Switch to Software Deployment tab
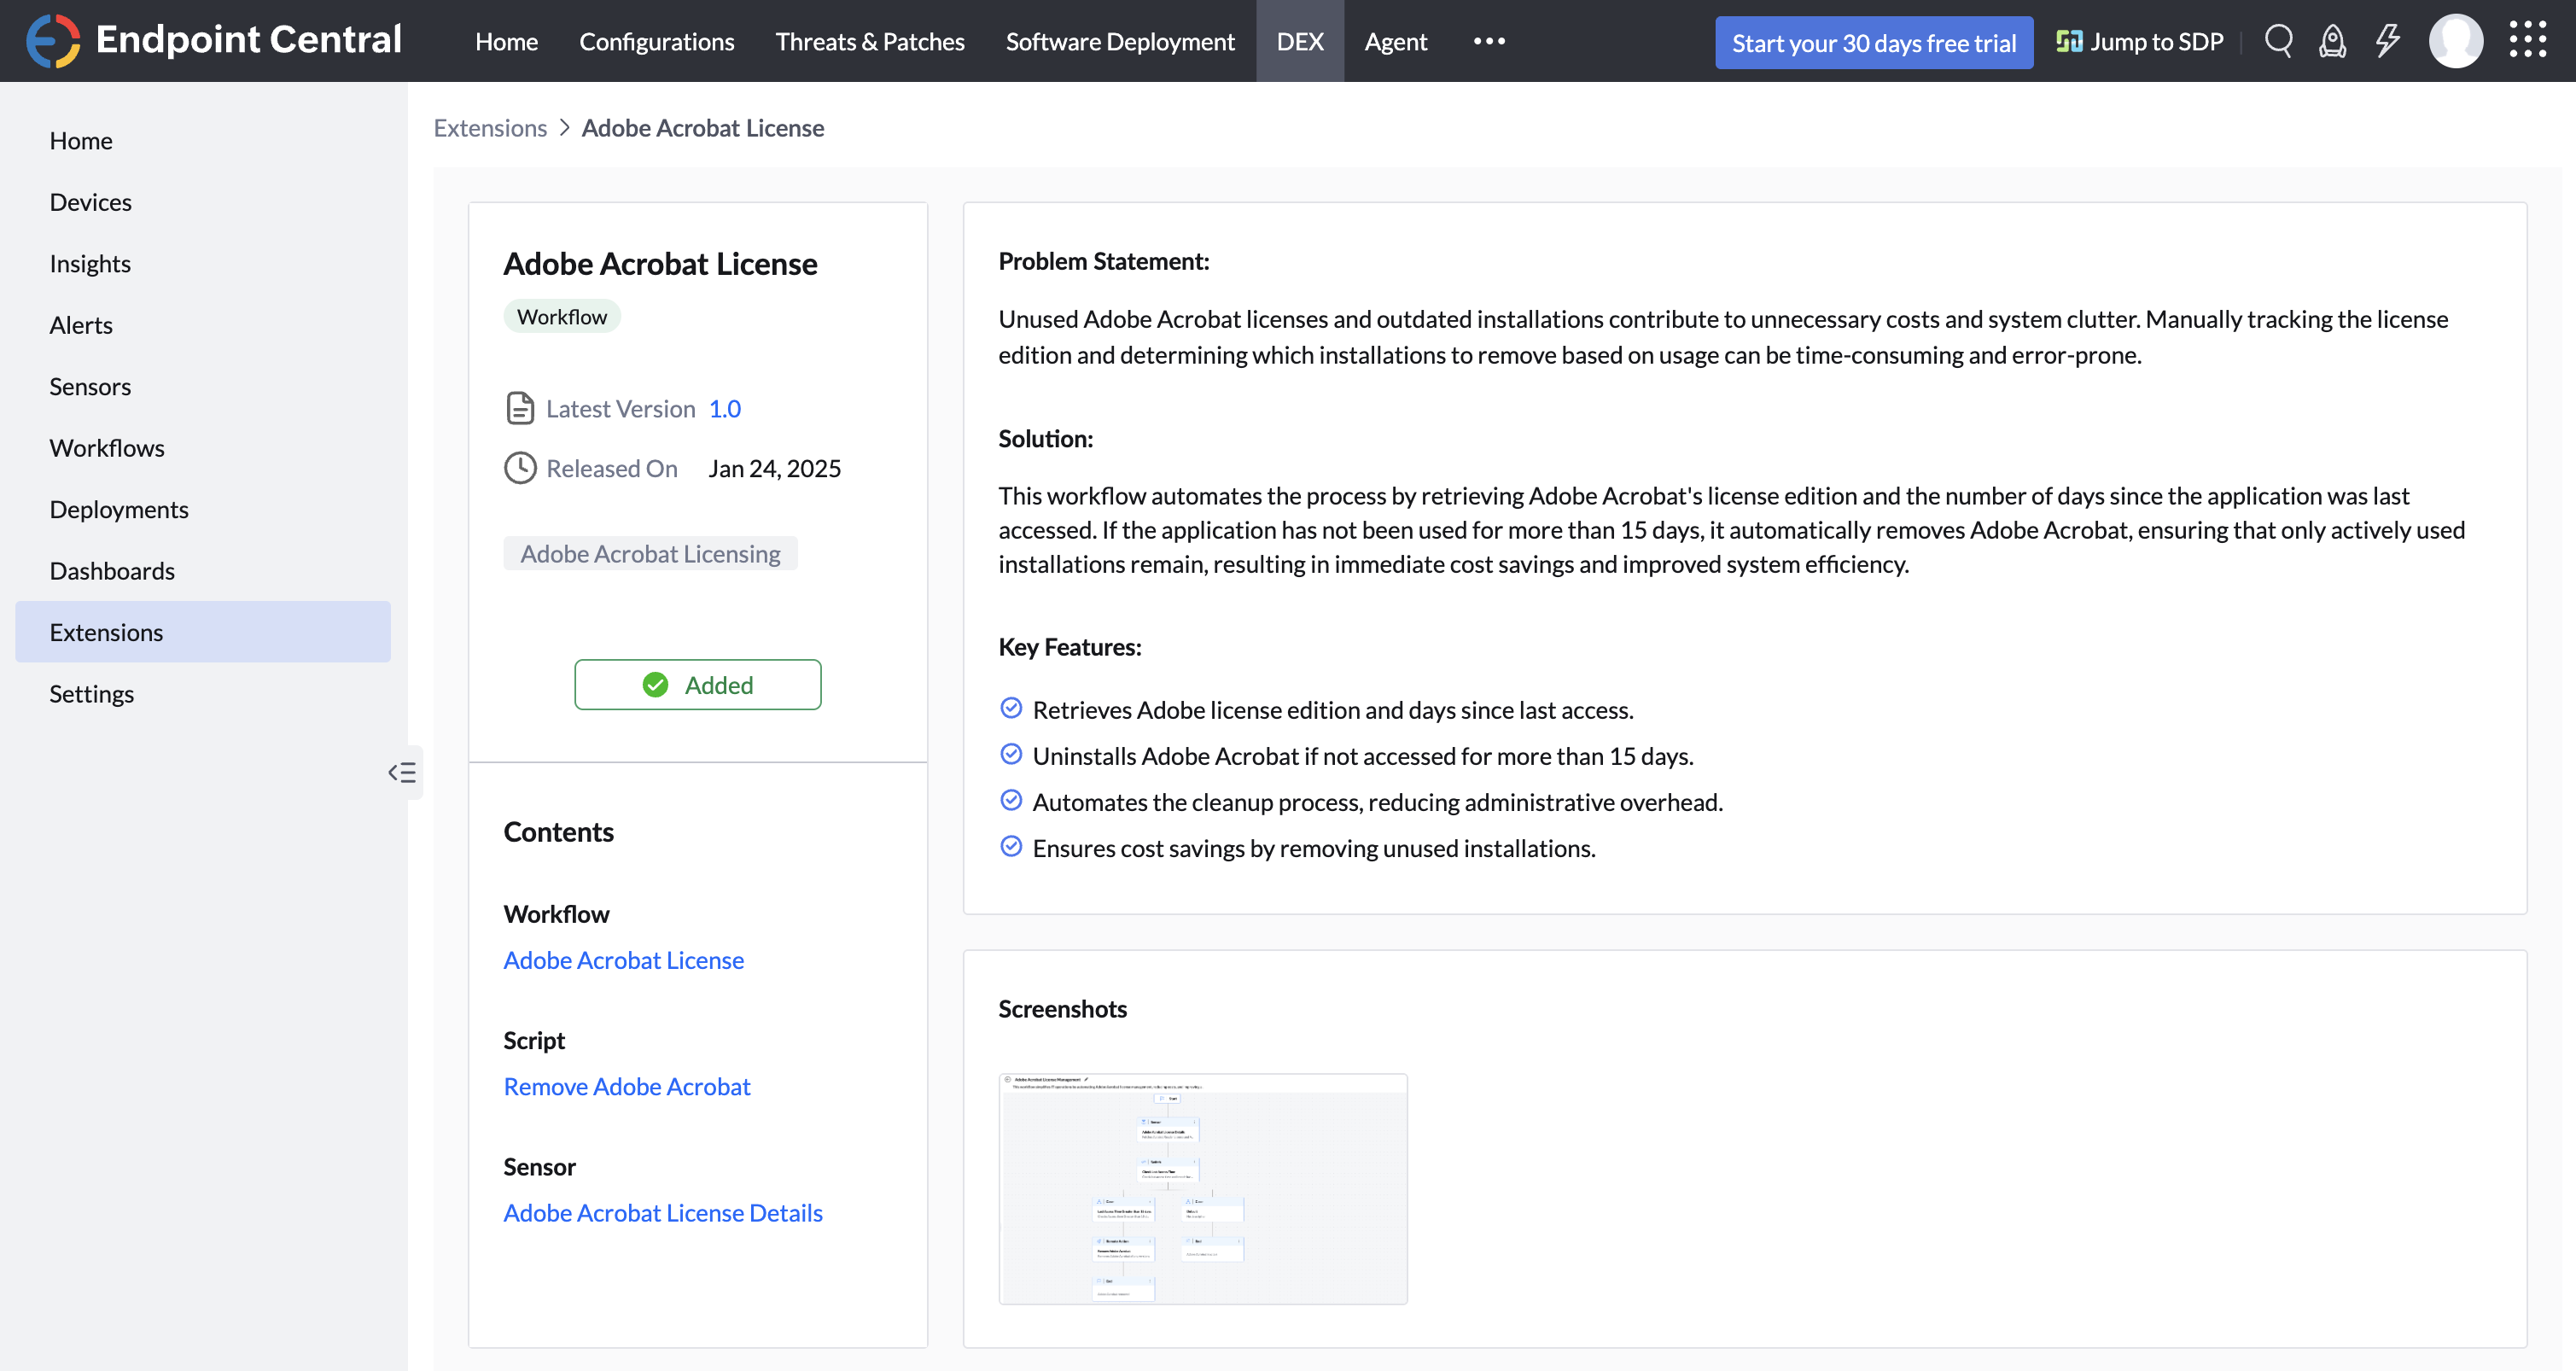 point(1119,42)
